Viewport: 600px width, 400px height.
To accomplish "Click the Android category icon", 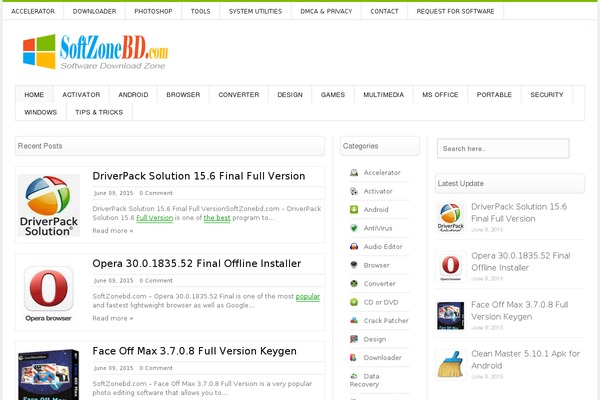I will point(354,209).
